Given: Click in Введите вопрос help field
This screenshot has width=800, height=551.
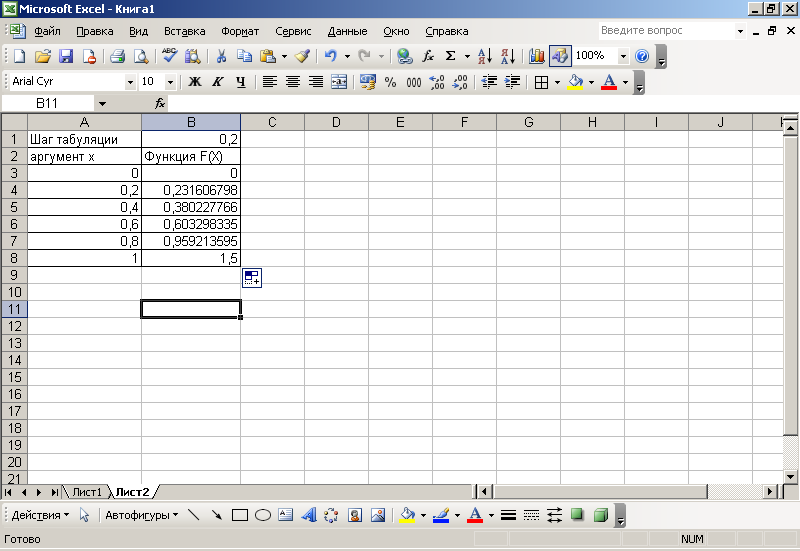Looking at the screenshot, I should (x=667, y=31).
